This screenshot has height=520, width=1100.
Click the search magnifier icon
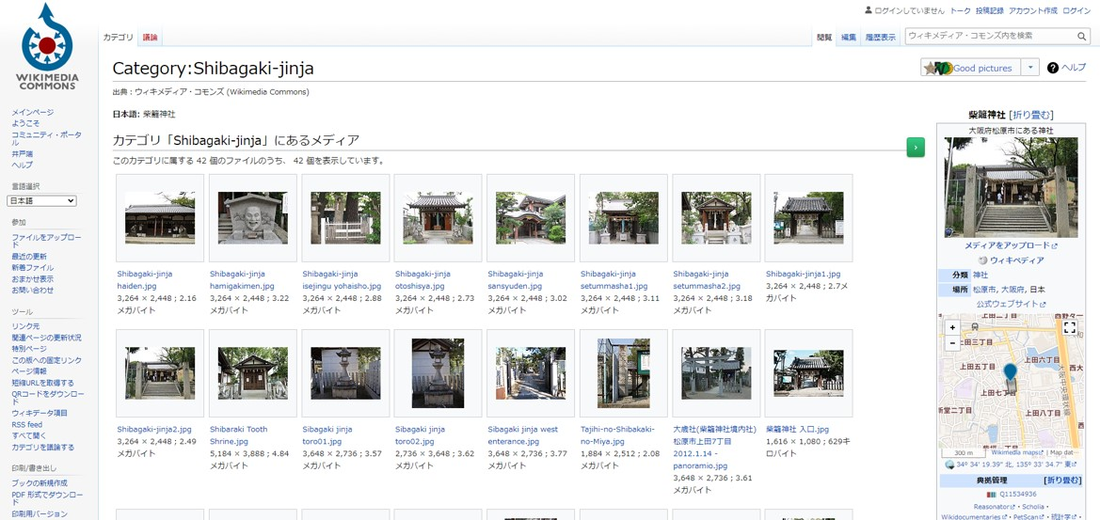(x=1082, y=36)
